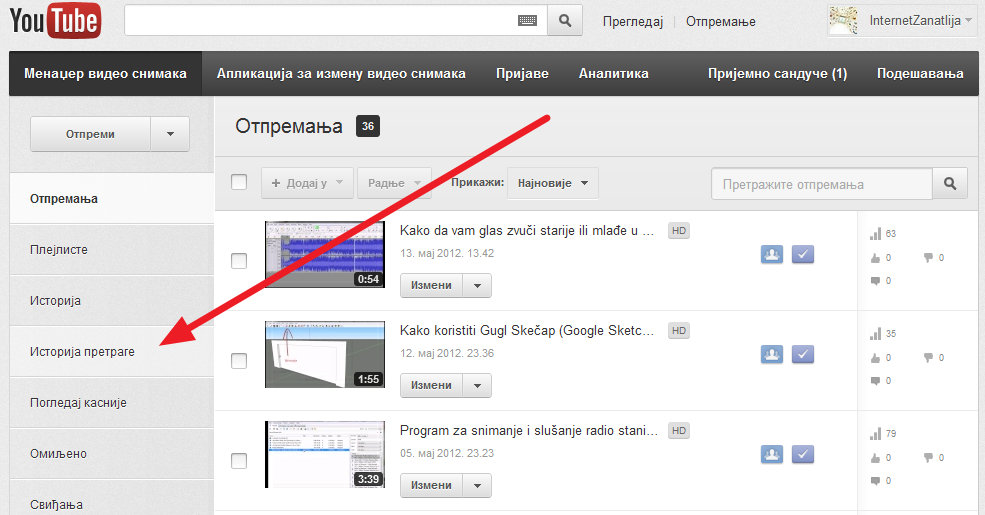Click into the Претражите отпремања search field
The image size is (985, 515).
pos(820,184)
